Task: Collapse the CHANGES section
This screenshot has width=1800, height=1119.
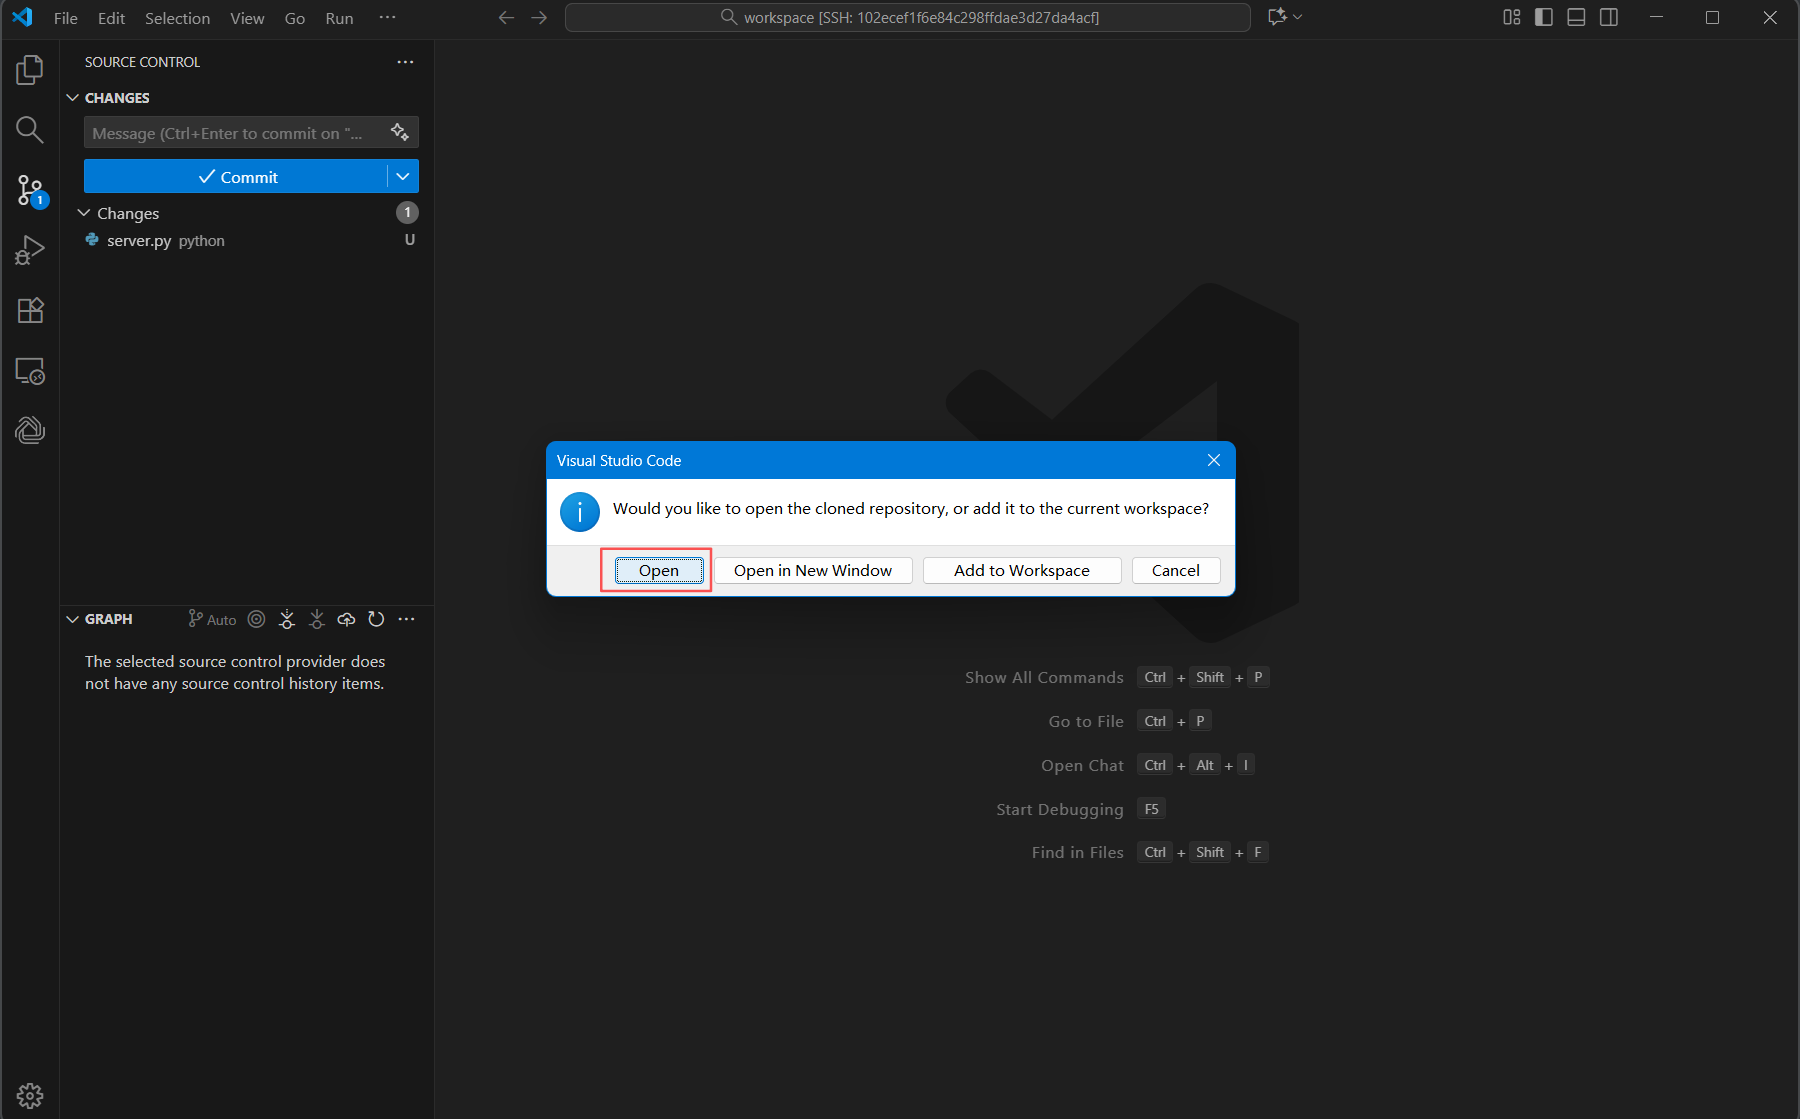Action: point(72,98)
